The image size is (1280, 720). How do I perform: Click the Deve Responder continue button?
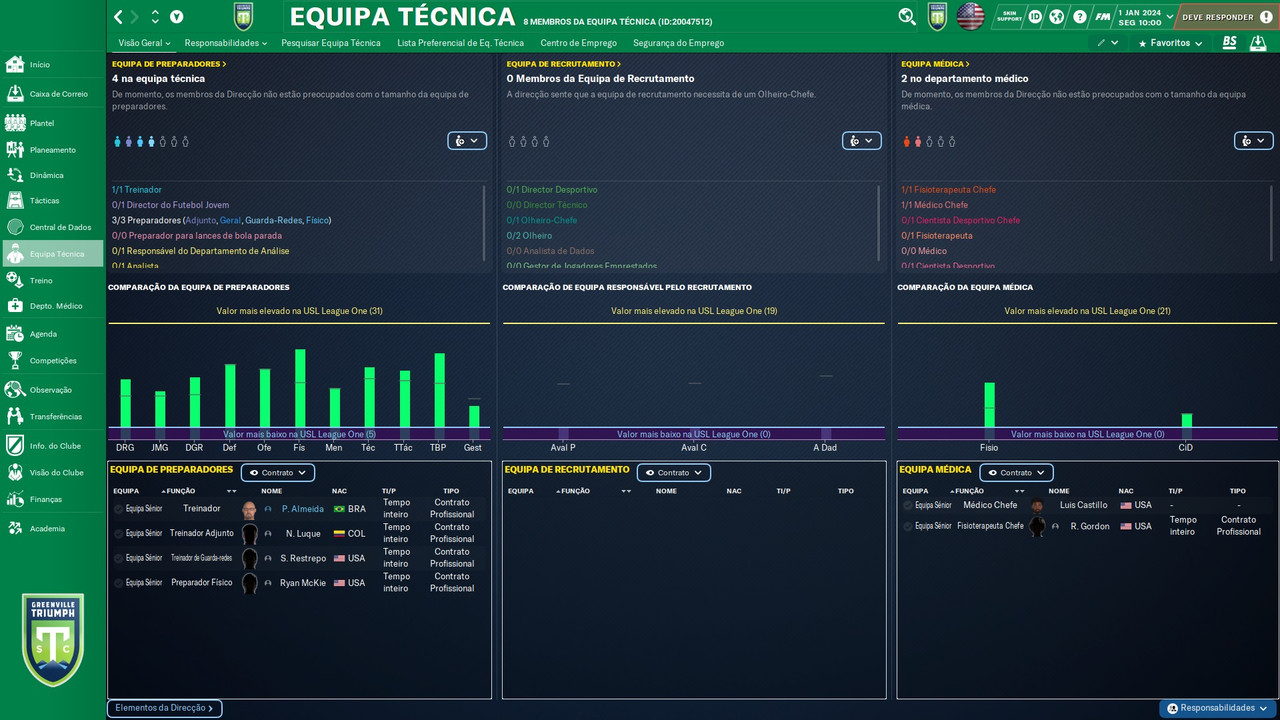1222,16
